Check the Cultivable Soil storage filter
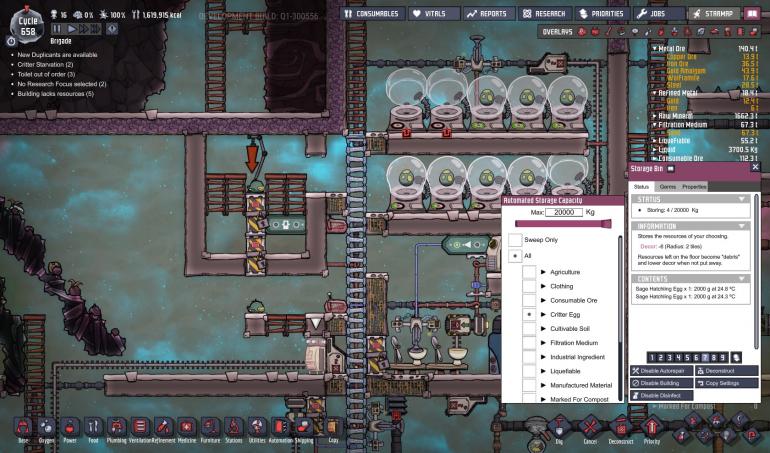Image resolution: width=770 pixels, height=453 pixels. coord(529,329)
